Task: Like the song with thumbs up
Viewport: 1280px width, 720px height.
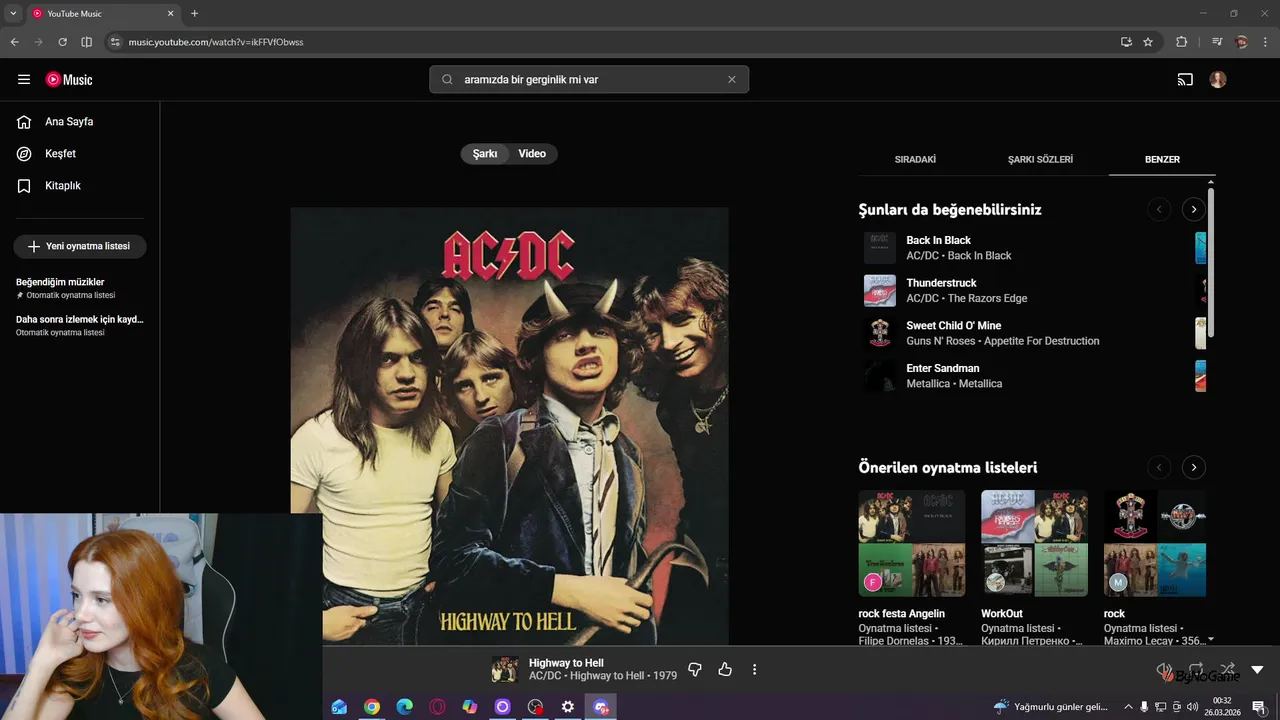Action: (x=725, y=669)
